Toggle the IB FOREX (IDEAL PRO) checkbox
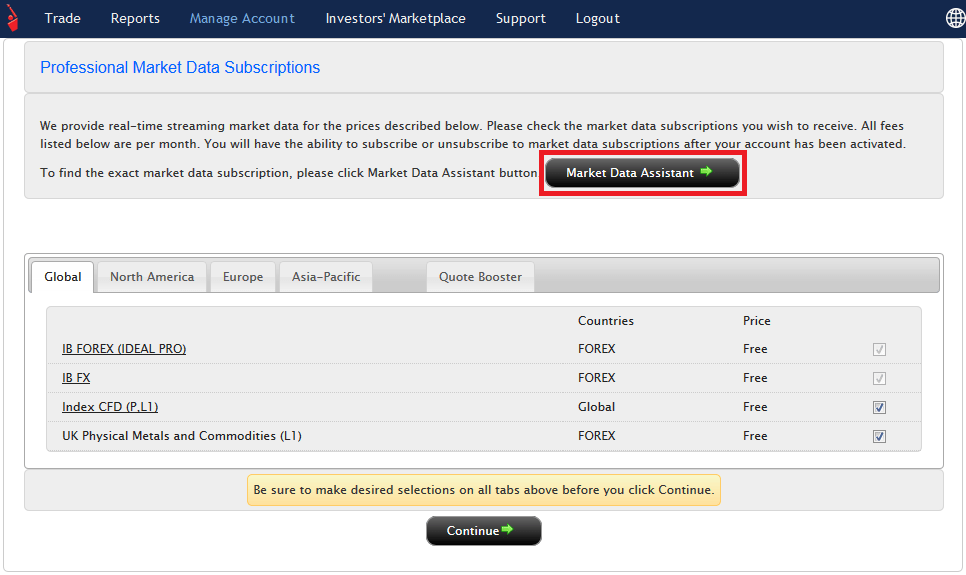 [x=879, y=349]
